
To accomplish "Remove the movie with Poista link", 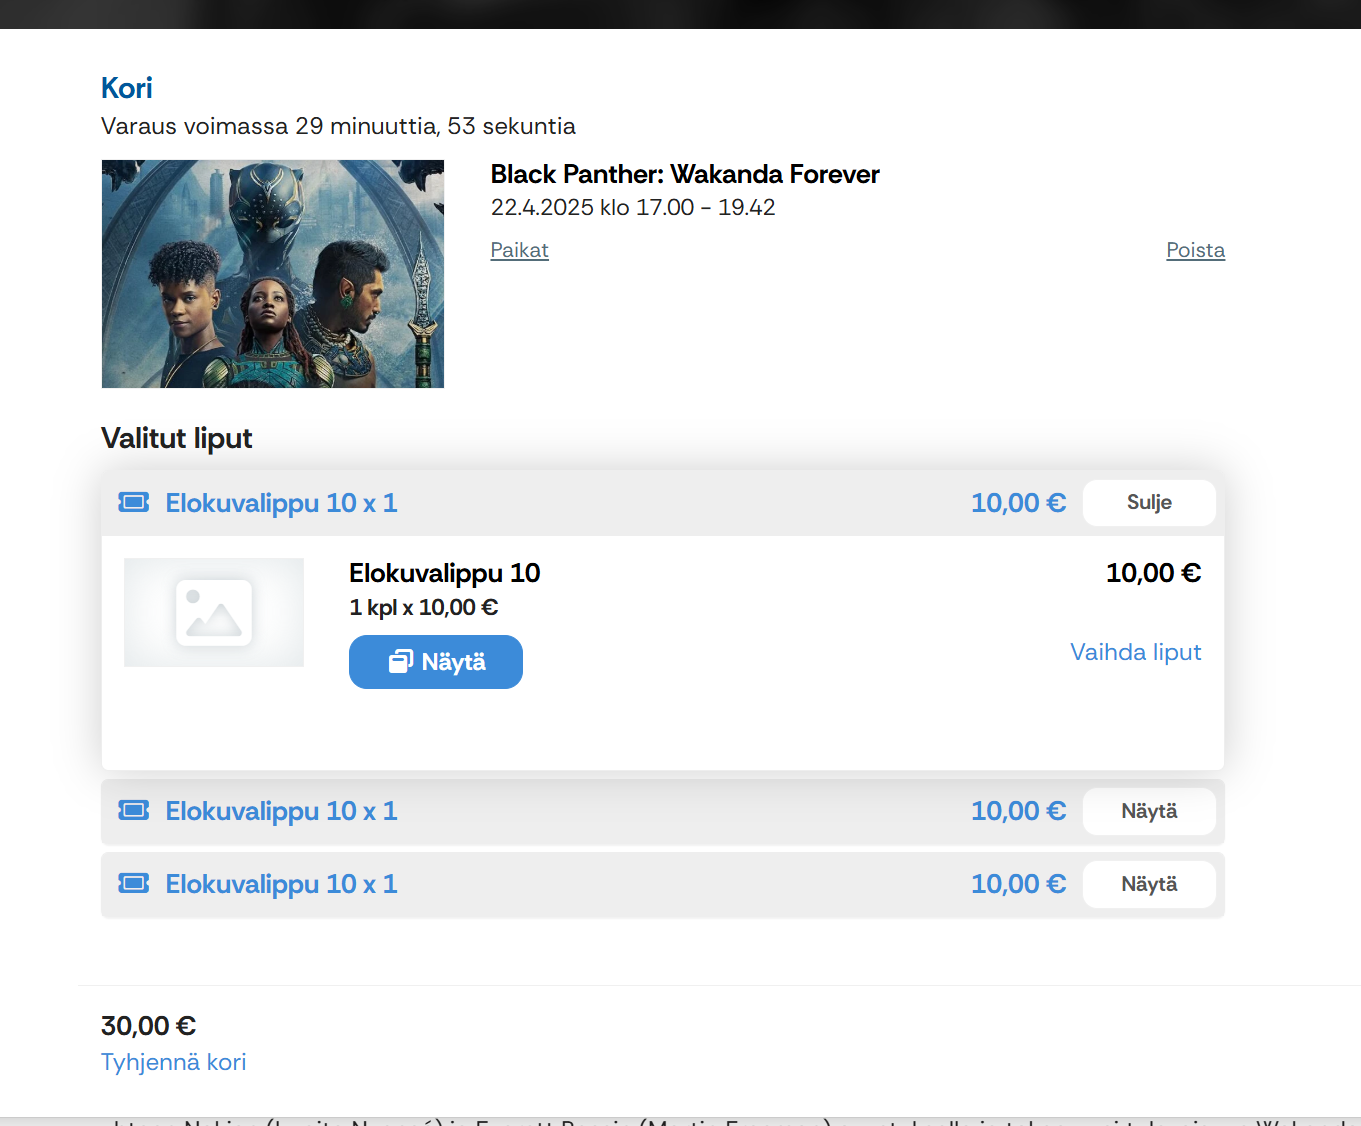I will (1195, 250).
